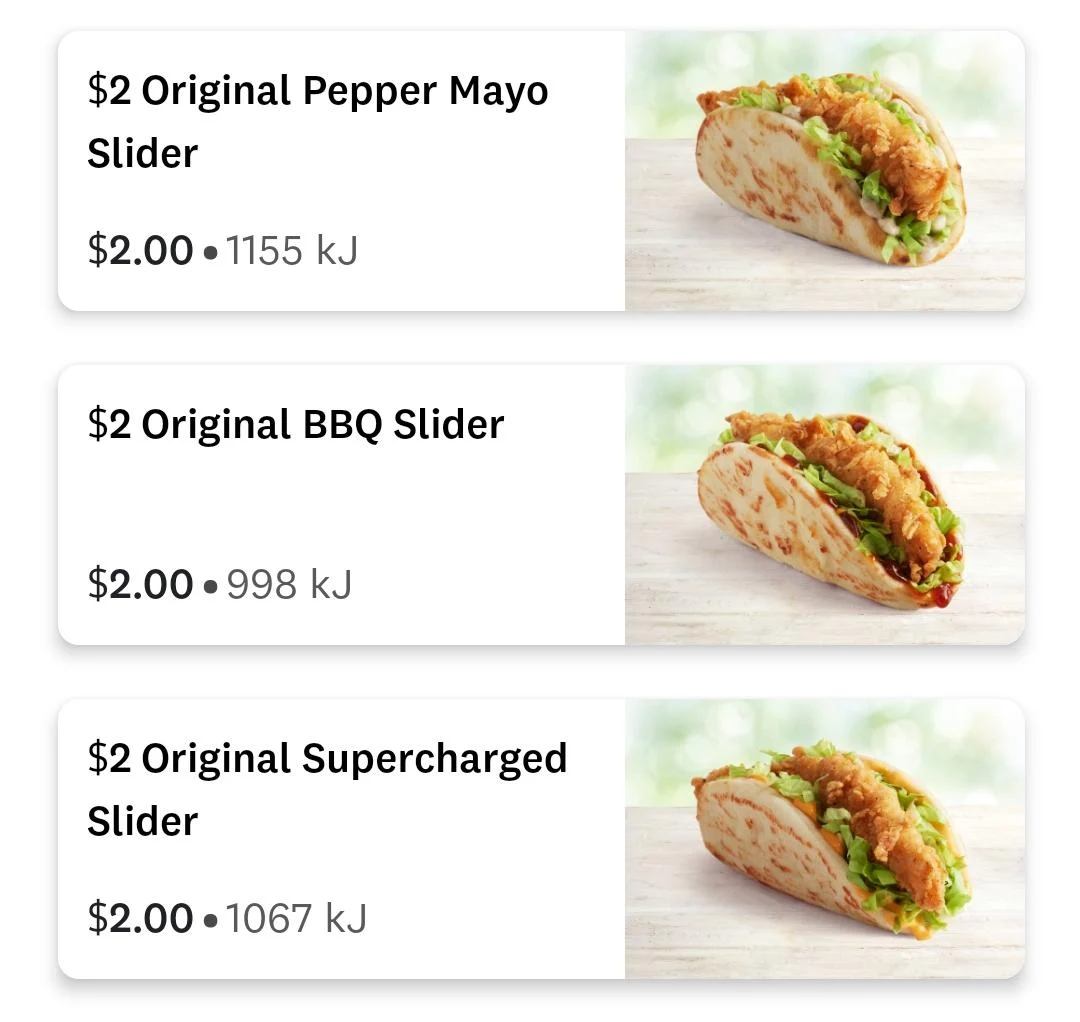
Task: Click the BBQ Slider title text
Action: coord(297,423)
